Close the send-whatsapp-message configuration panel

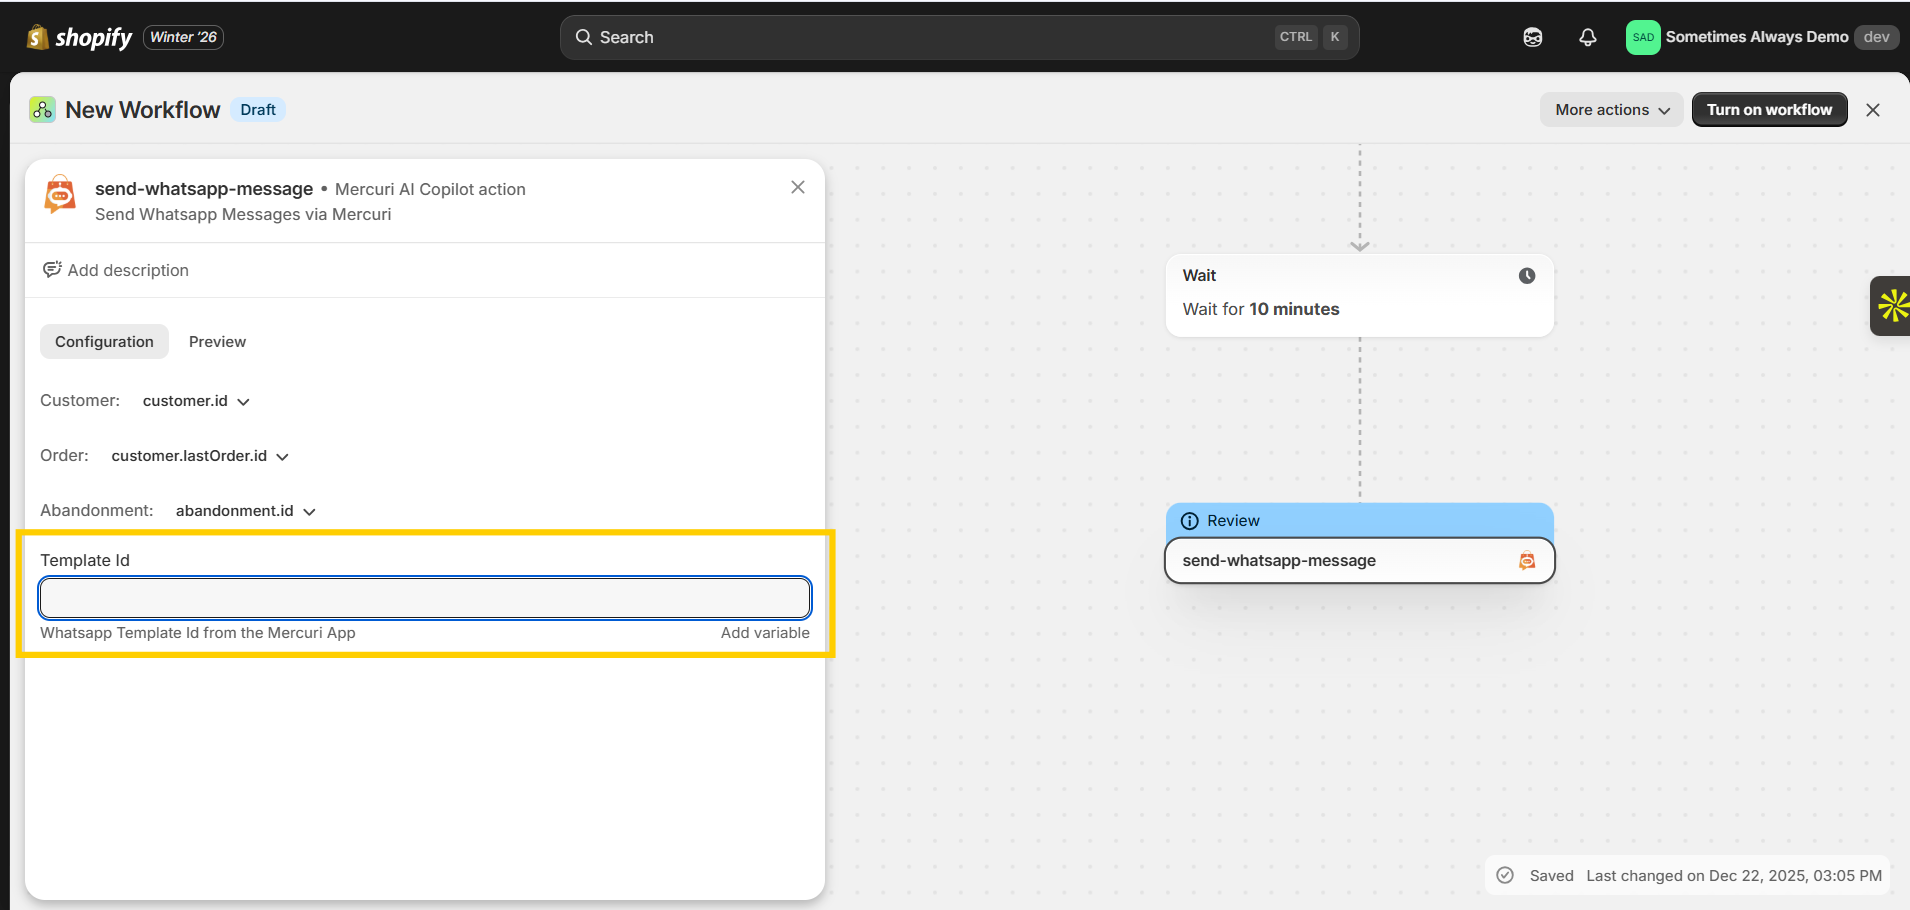(797, 187)
